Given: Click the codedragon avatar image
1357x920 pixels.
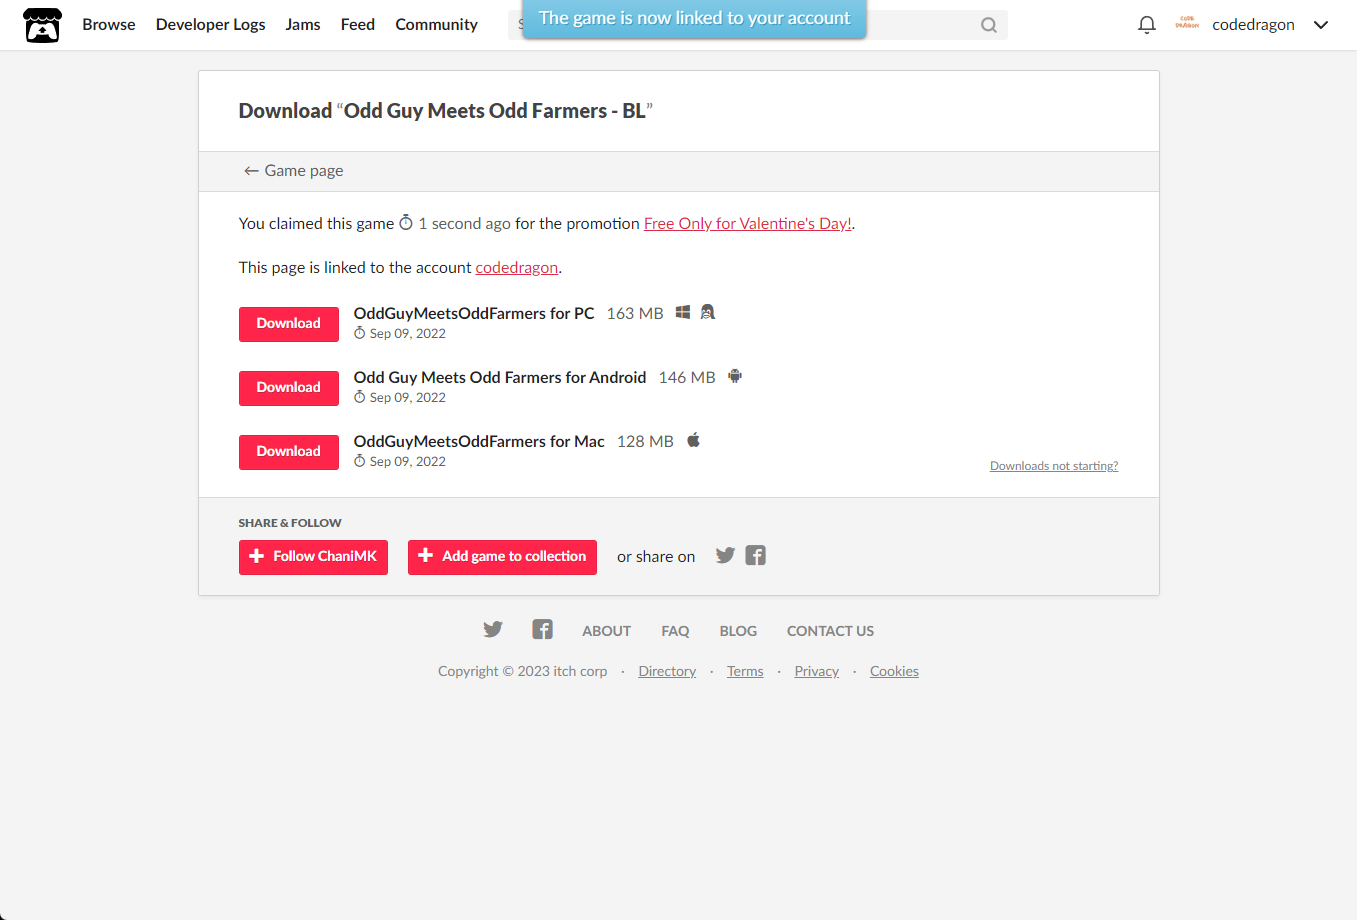Looking at the screenshot, I should 1187,24.
